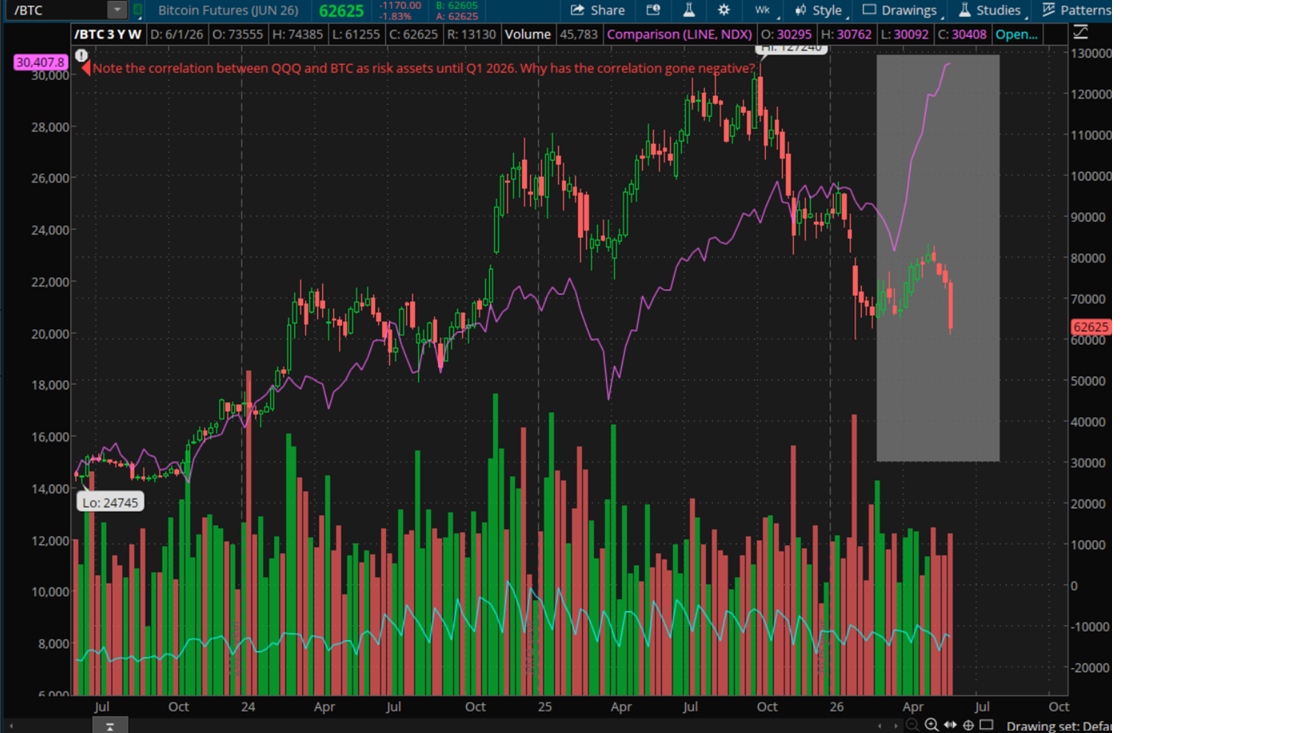
Task: Click the collapse handle on bottom scrollbar
Action: click(x=111, y=725)
